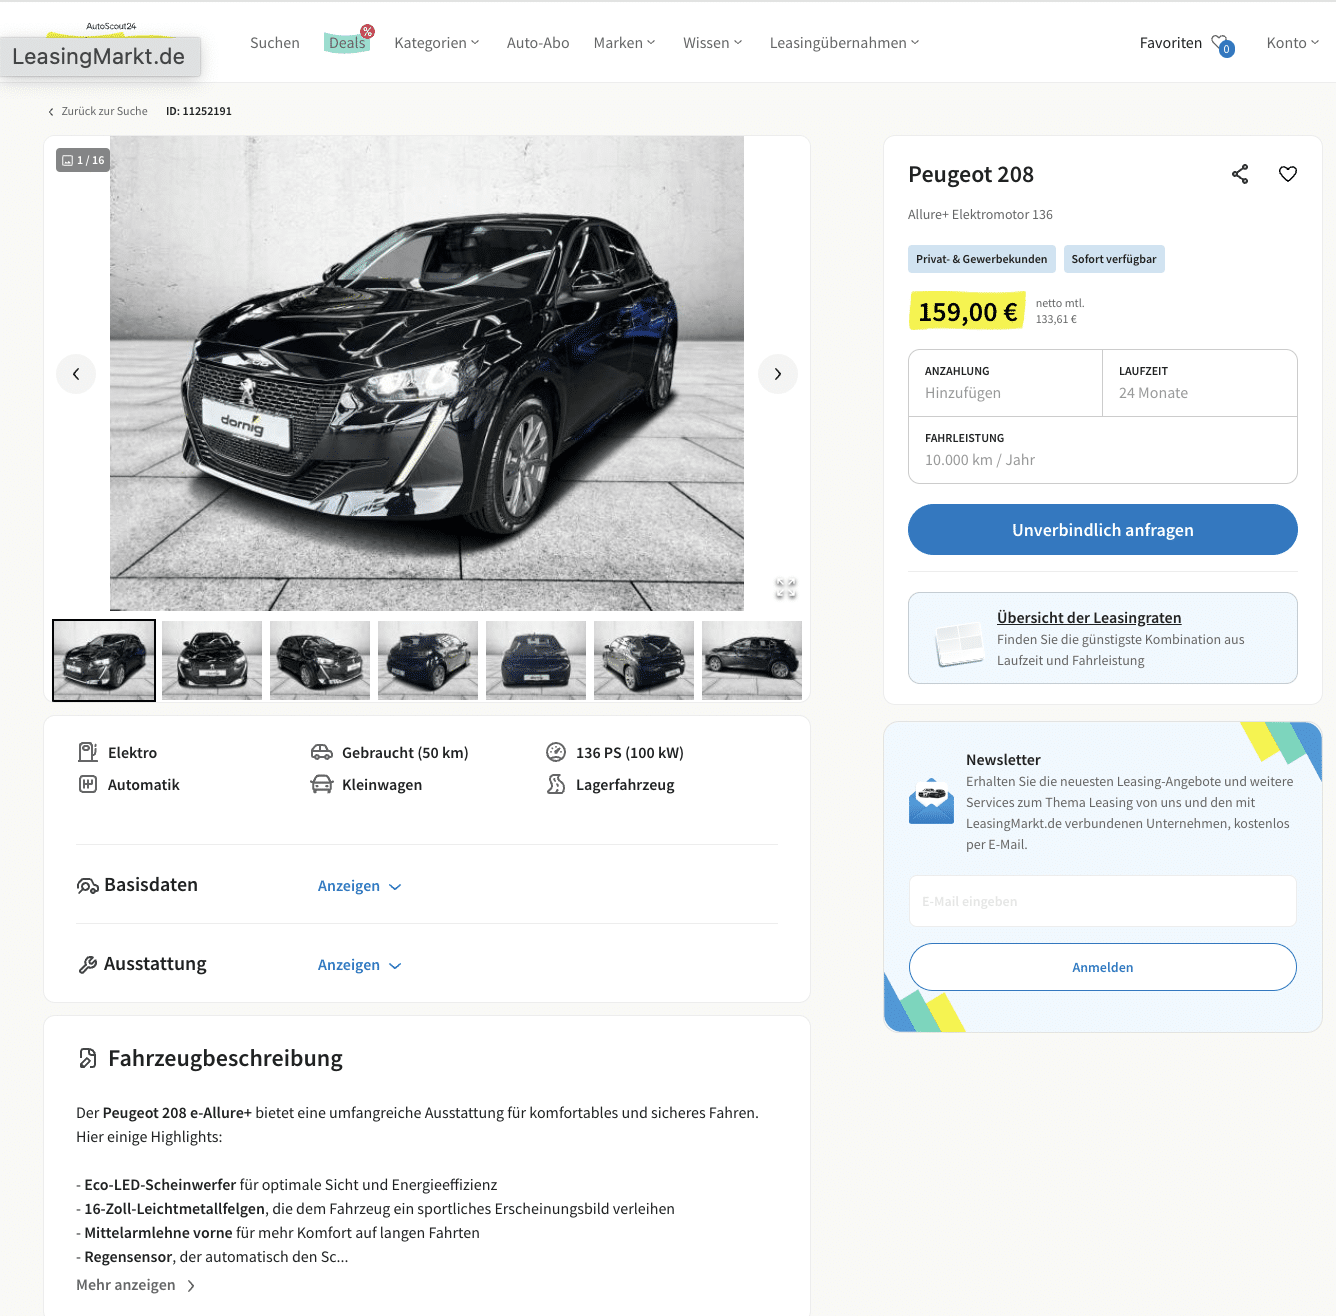
Task: Go to Suchen in the navigation
Action: pyautogui.click(x=275, y=43)
